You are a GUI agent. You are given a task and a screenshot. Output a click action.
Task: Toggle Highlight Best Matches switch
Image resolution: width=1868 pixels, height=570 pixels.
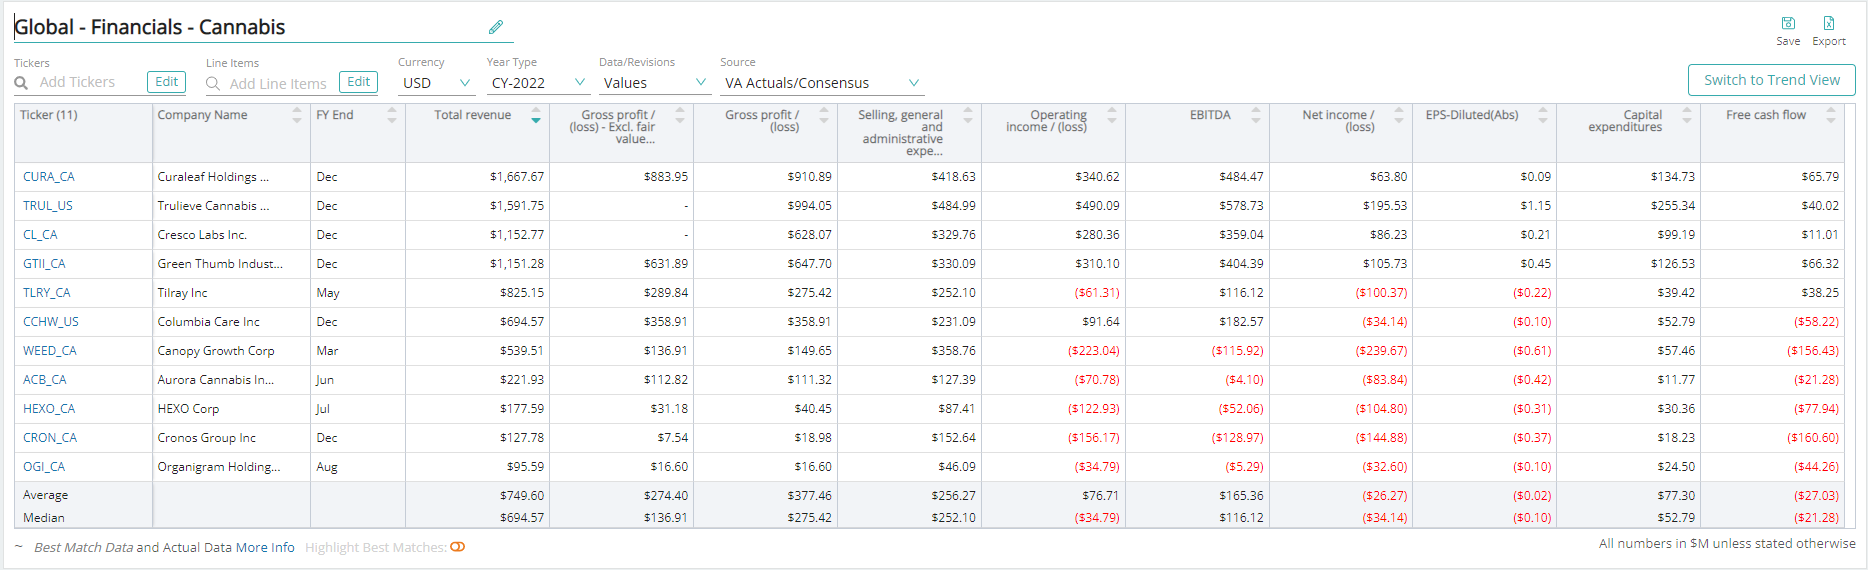[x=458, y=547]
